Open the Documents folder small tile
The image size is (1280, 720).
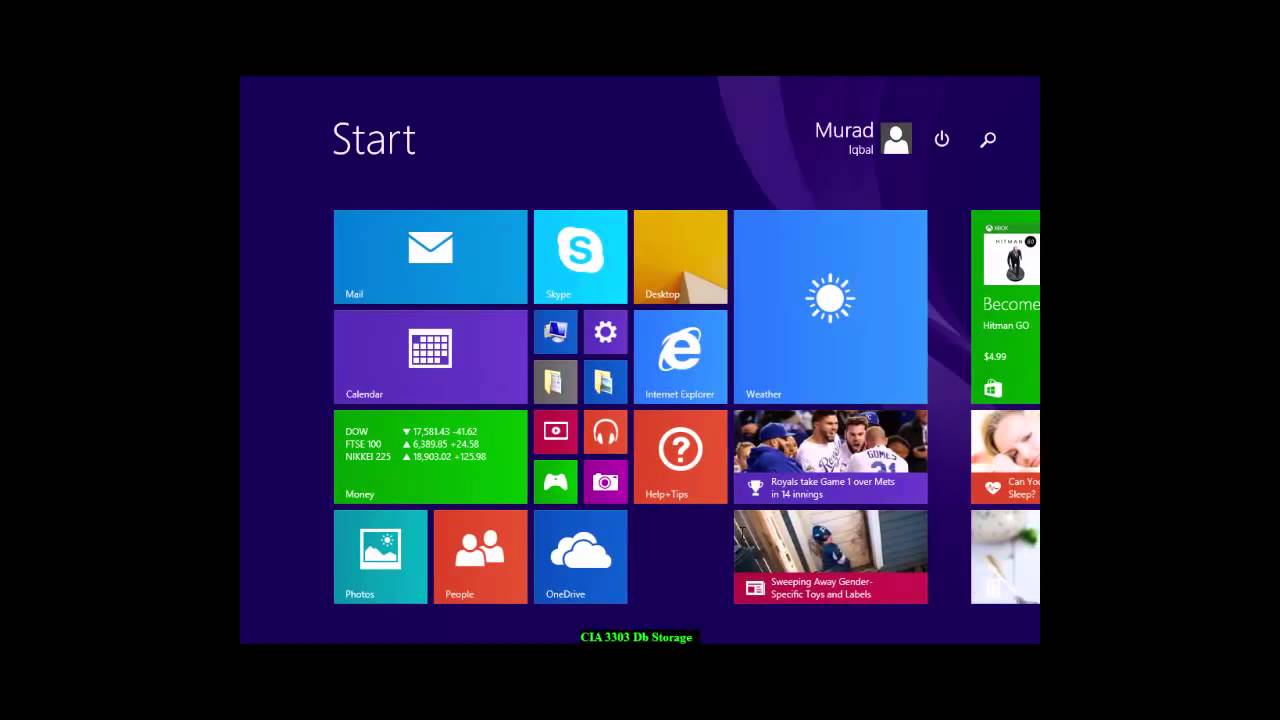[555, 382]
